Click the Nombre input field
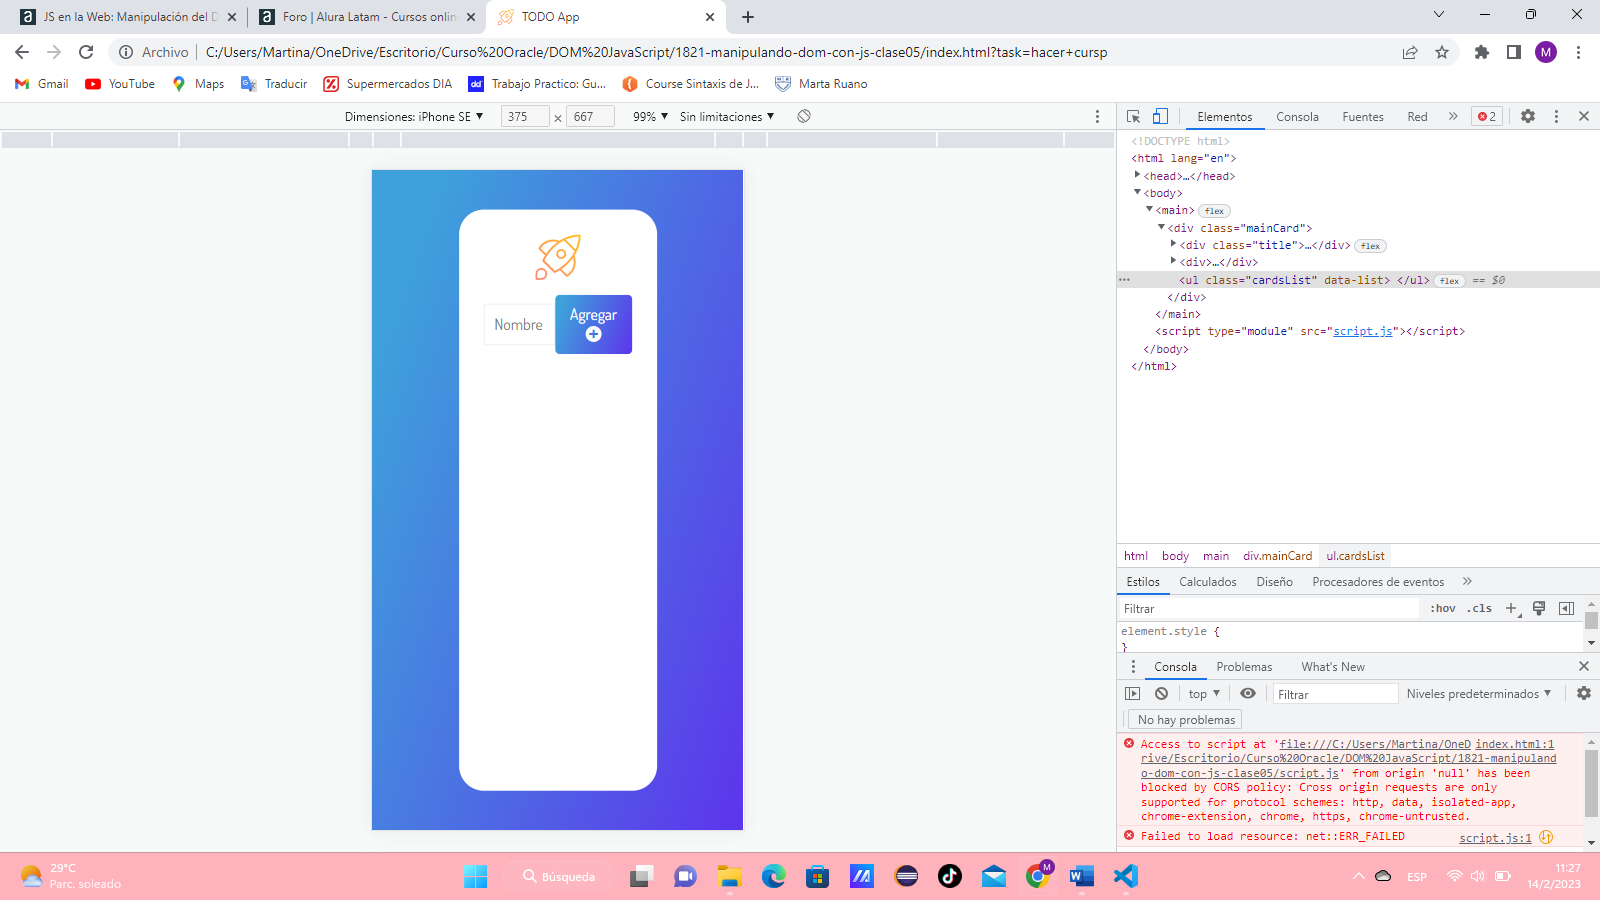This screenshot has width=1600, height=900. (x=519, y=325)
